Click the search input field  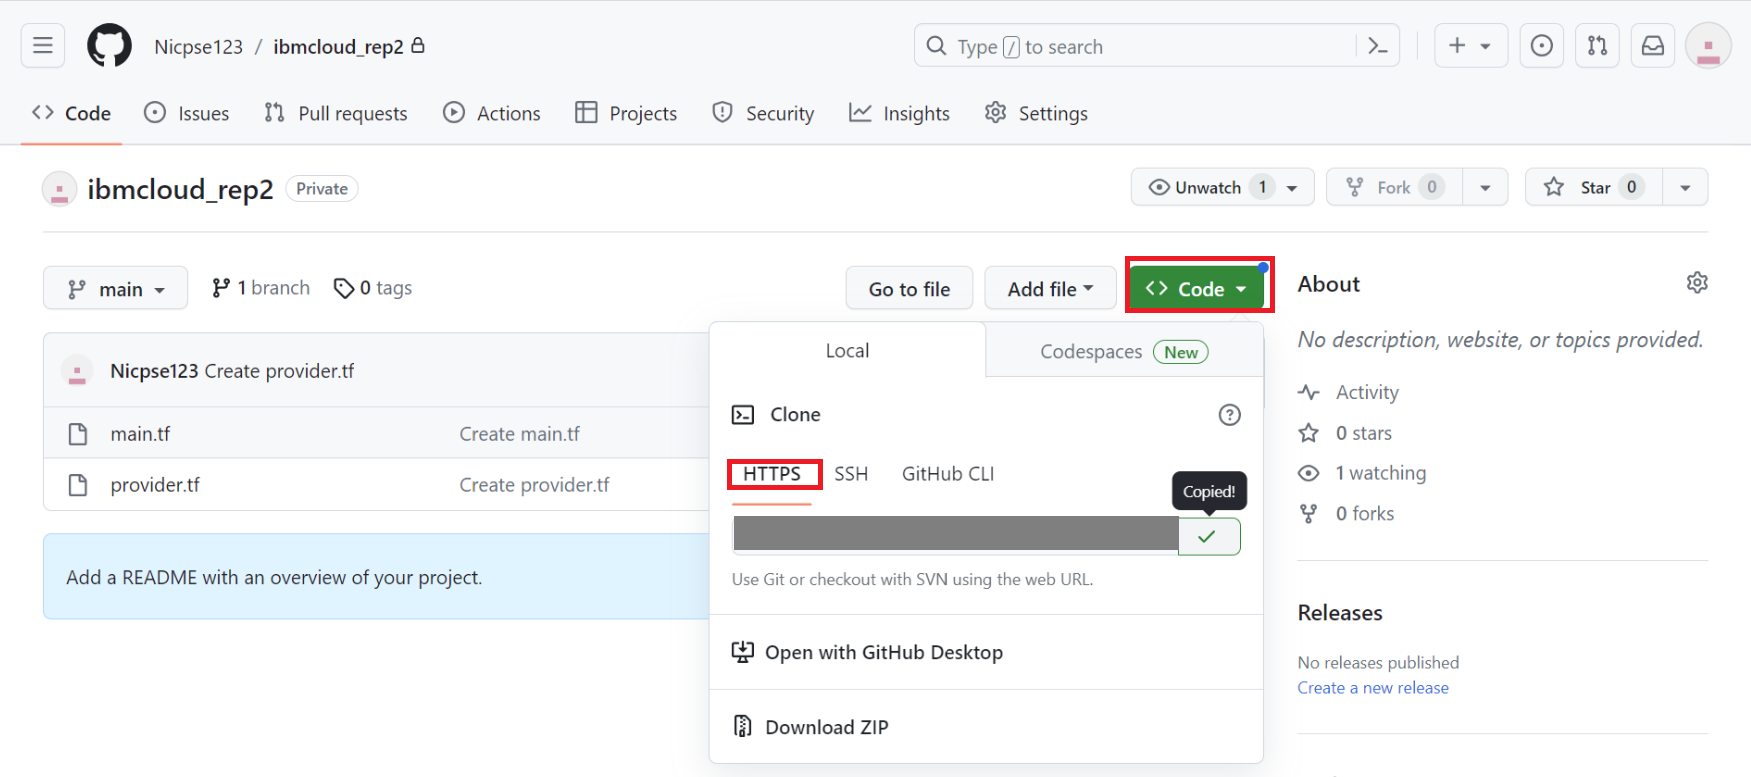pyautogui.click(x=1140, y=47)
